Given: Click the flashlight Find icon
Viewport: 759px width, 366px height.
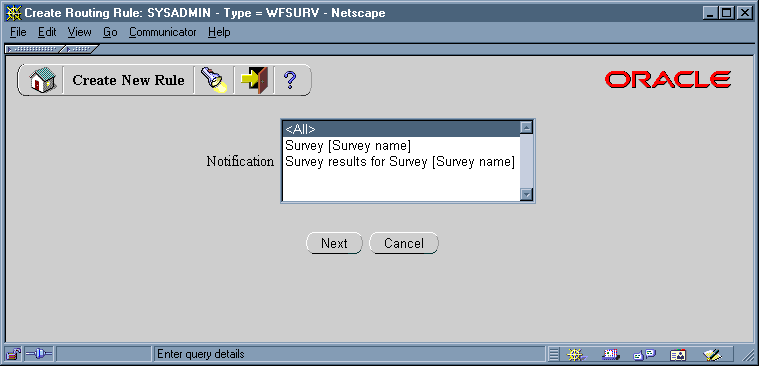Looking at the screenshot, I should [x=214, y=80].
